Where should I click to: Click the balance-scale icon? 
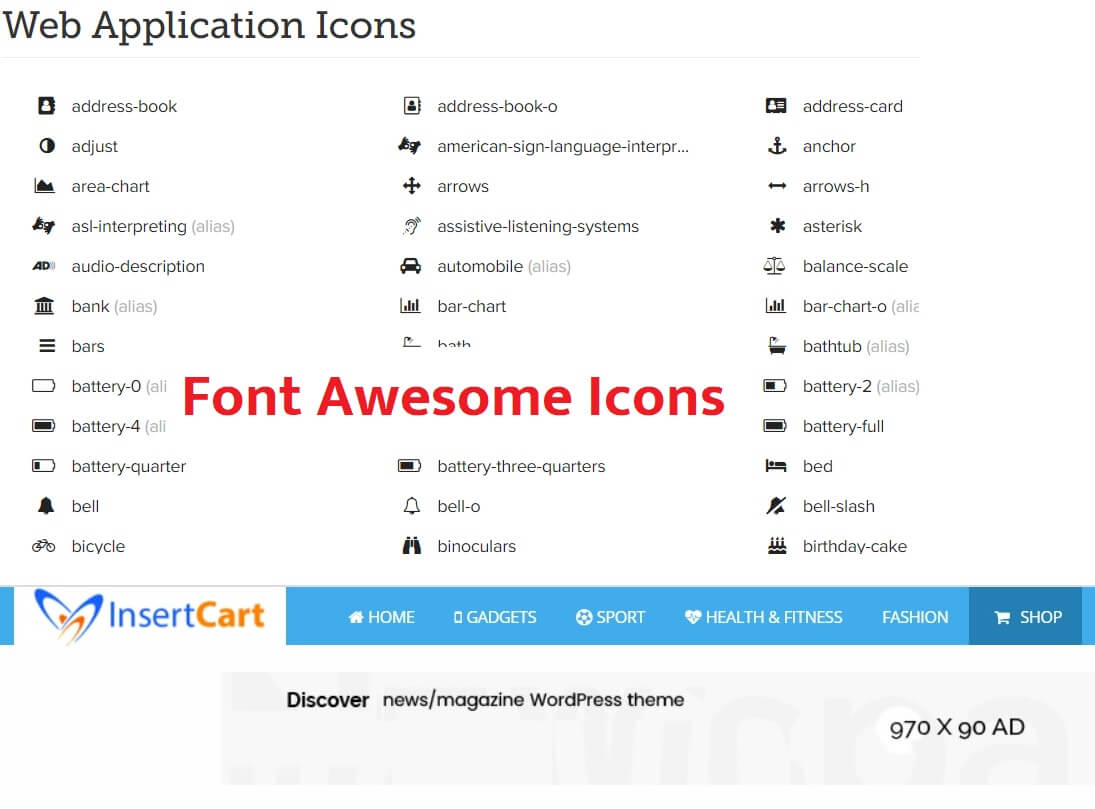tap(774, 265)
